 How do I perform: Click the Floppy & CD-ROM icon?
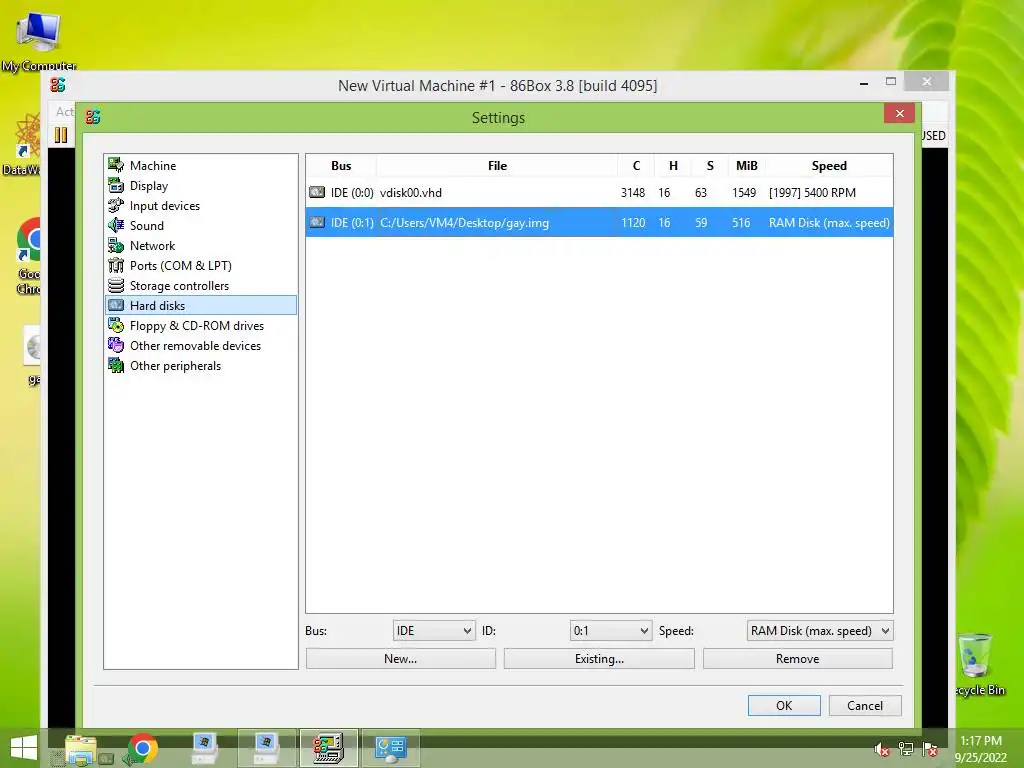(116, 325)
